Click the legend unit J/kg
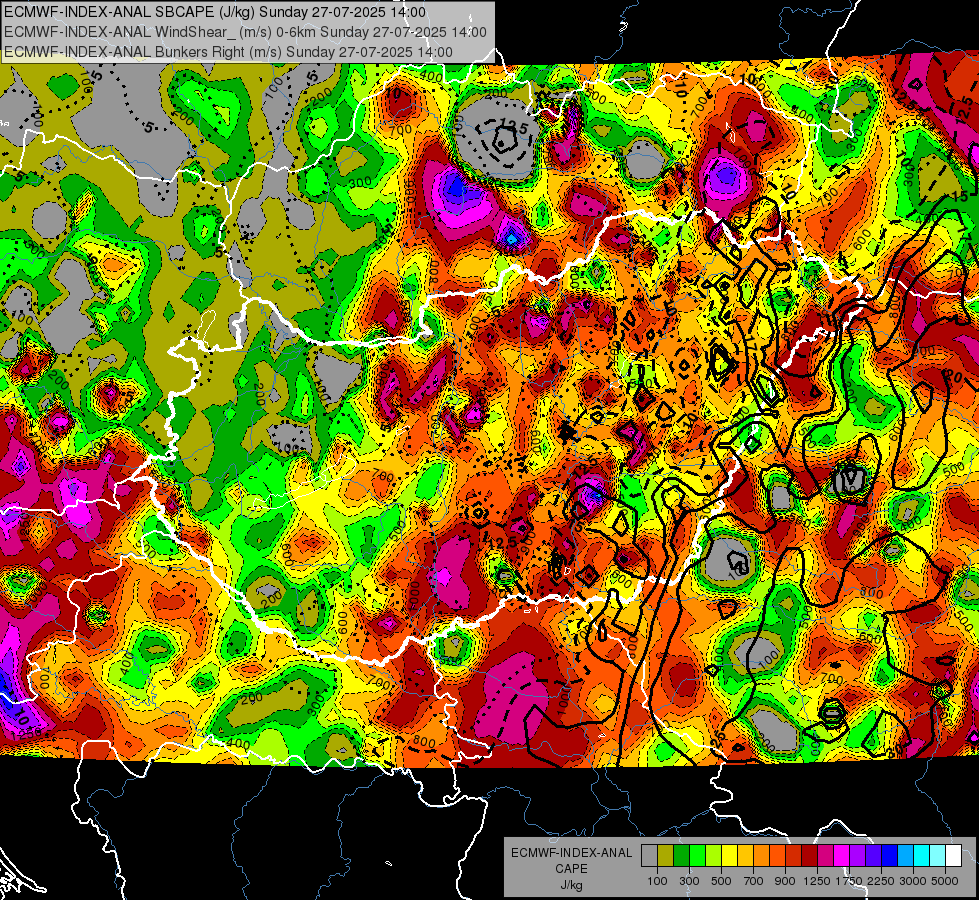Image resolution: width=979 pixels, height=900 pixels. tap(571, 885)
